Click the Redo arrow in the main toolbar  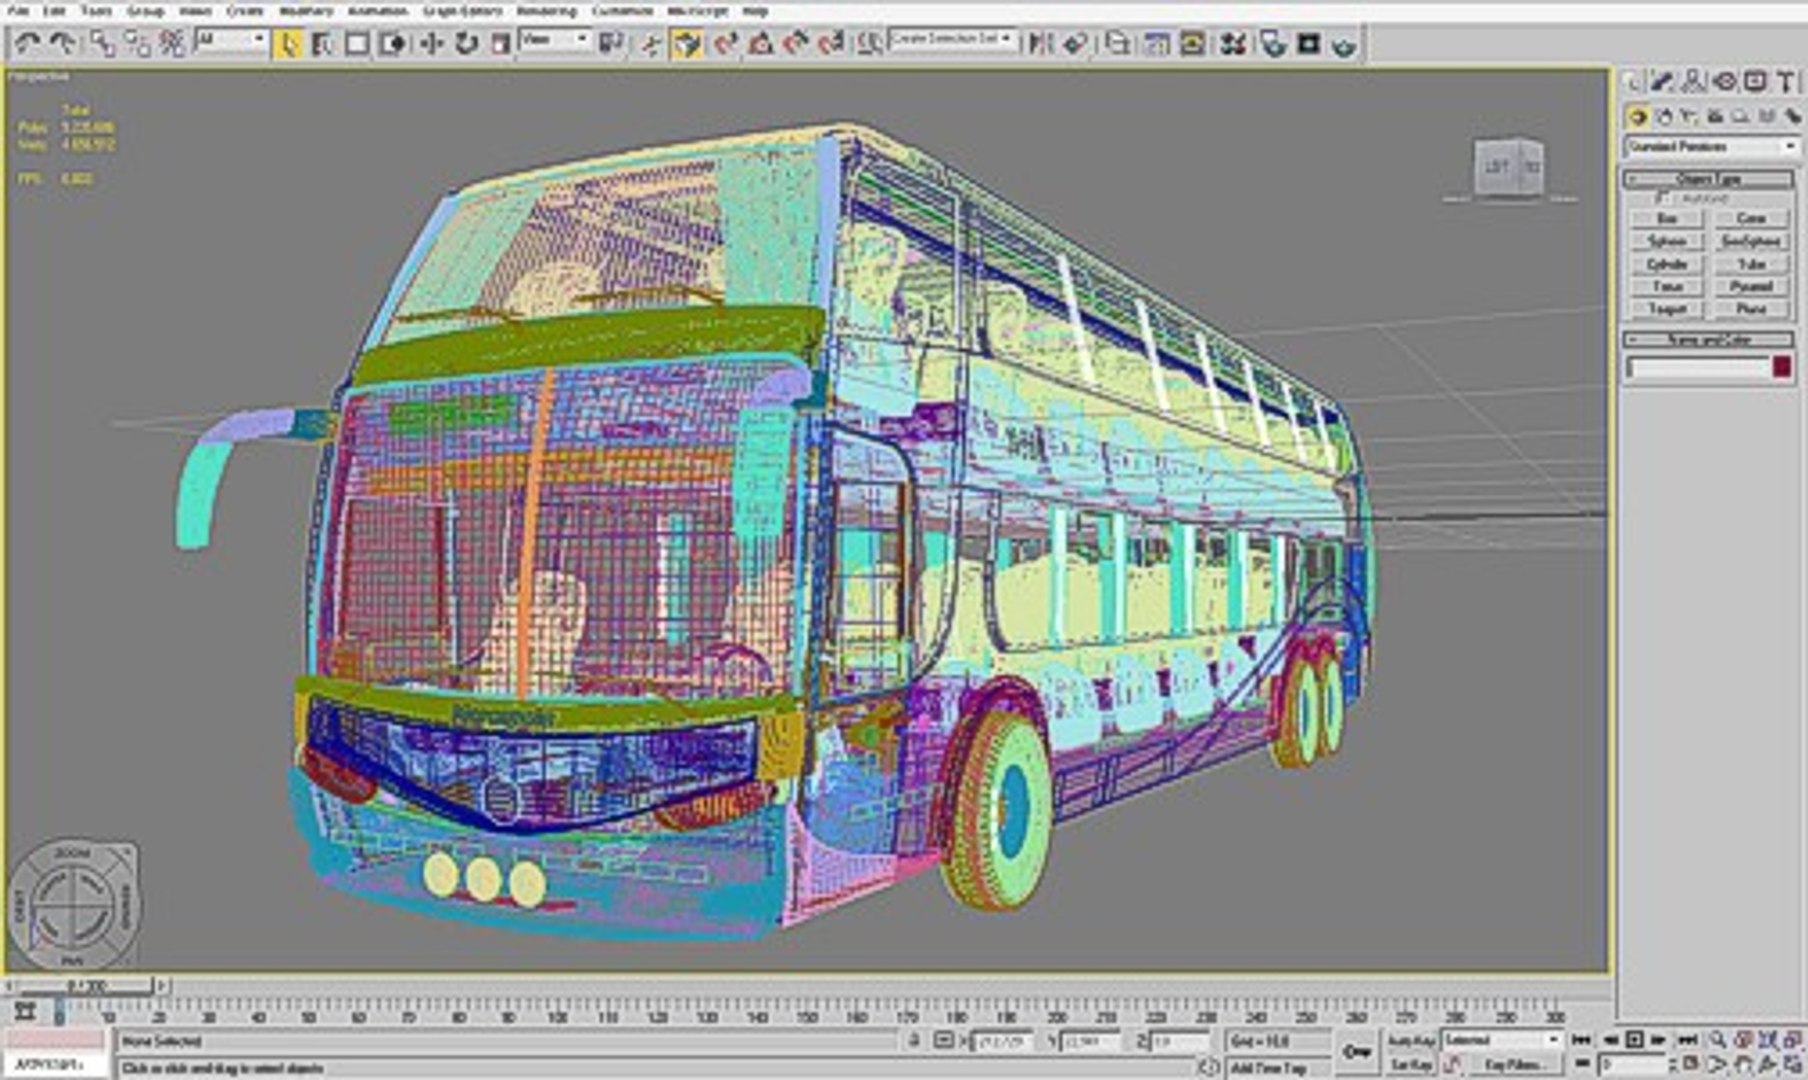tap(62, 43)
